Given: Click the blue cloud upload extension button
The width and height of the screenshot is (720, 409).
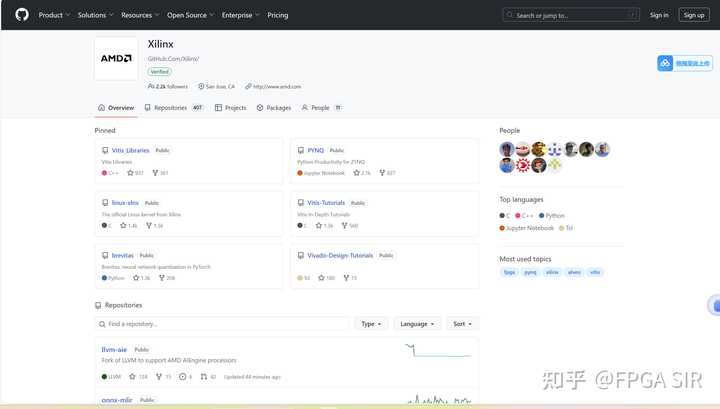Looking at the screenshot, I should point(685,63).
